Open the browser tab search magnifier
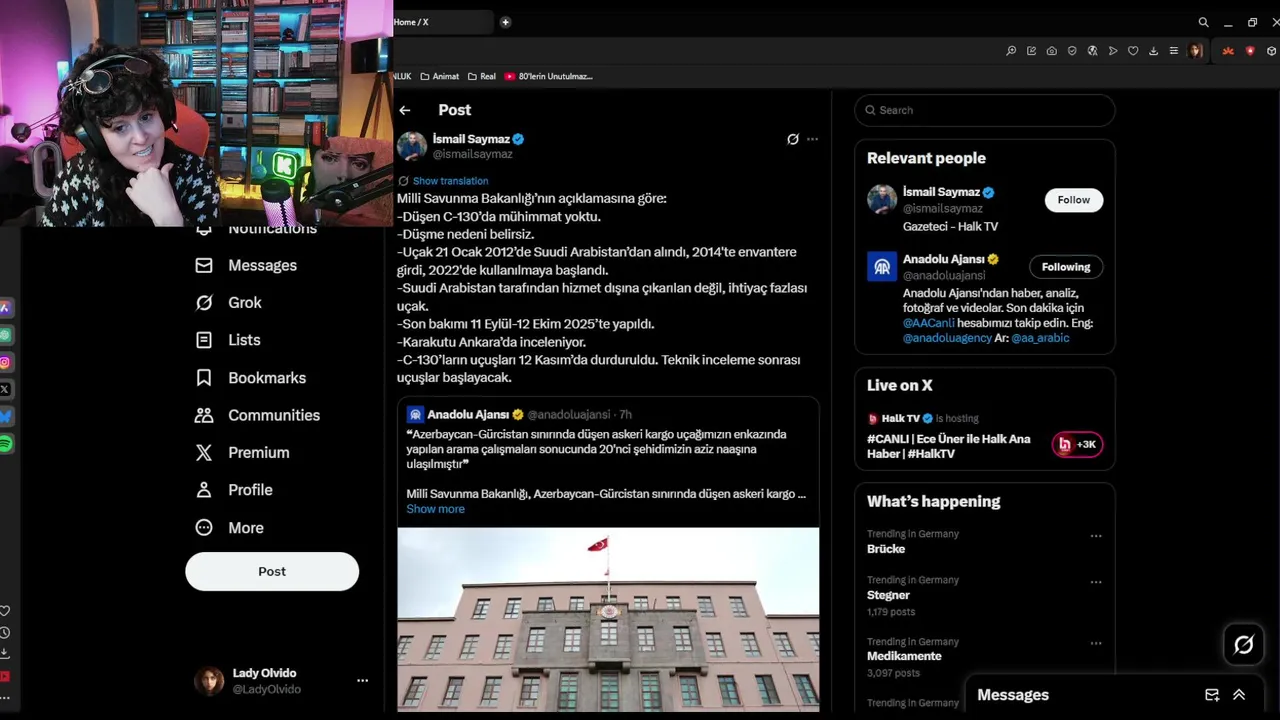 pos(1203,22)
